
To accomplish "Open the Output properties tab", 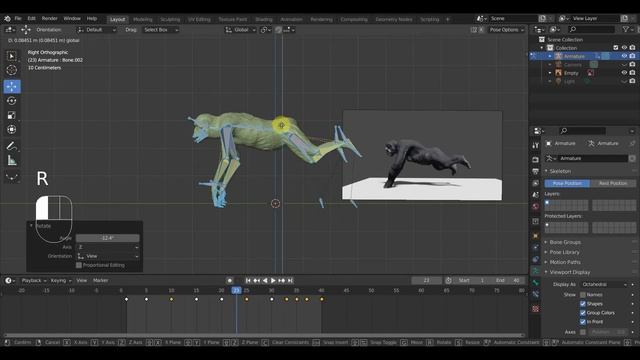I will pyautogui.click(x=536, y=171).
